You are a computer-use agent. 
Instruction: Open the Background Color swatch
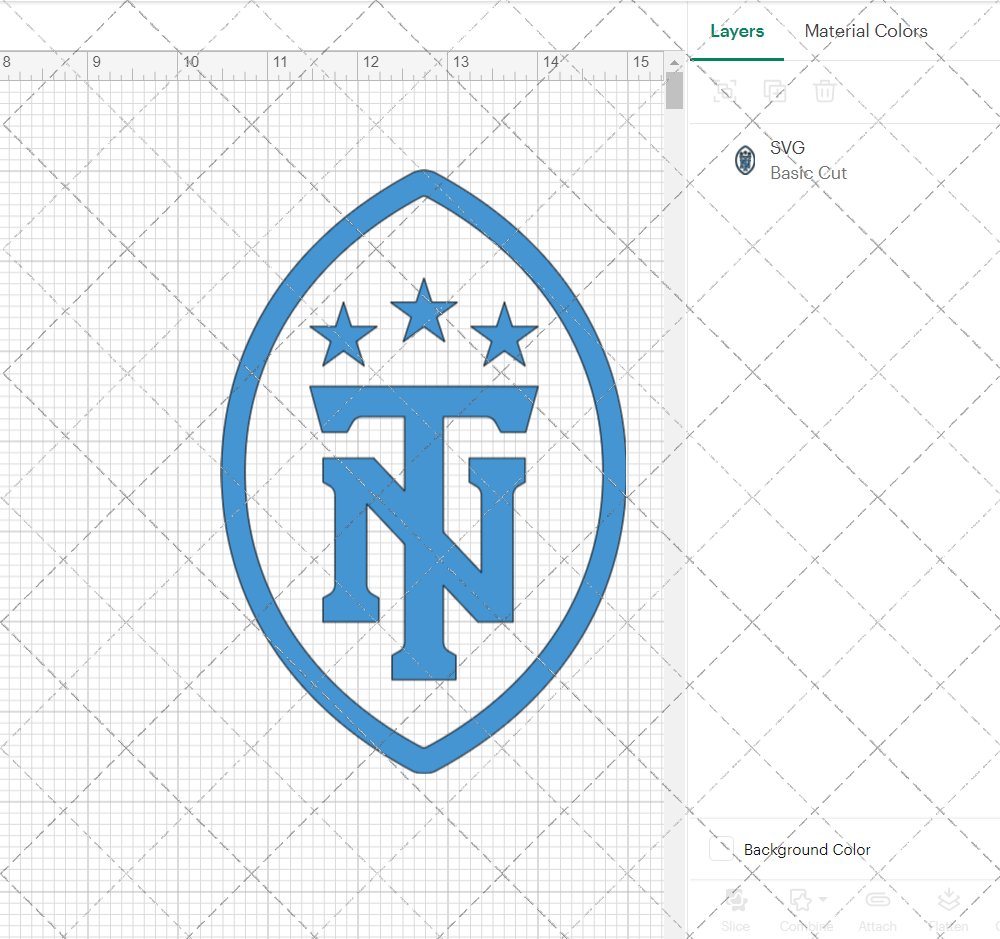[x=721, y=849]
